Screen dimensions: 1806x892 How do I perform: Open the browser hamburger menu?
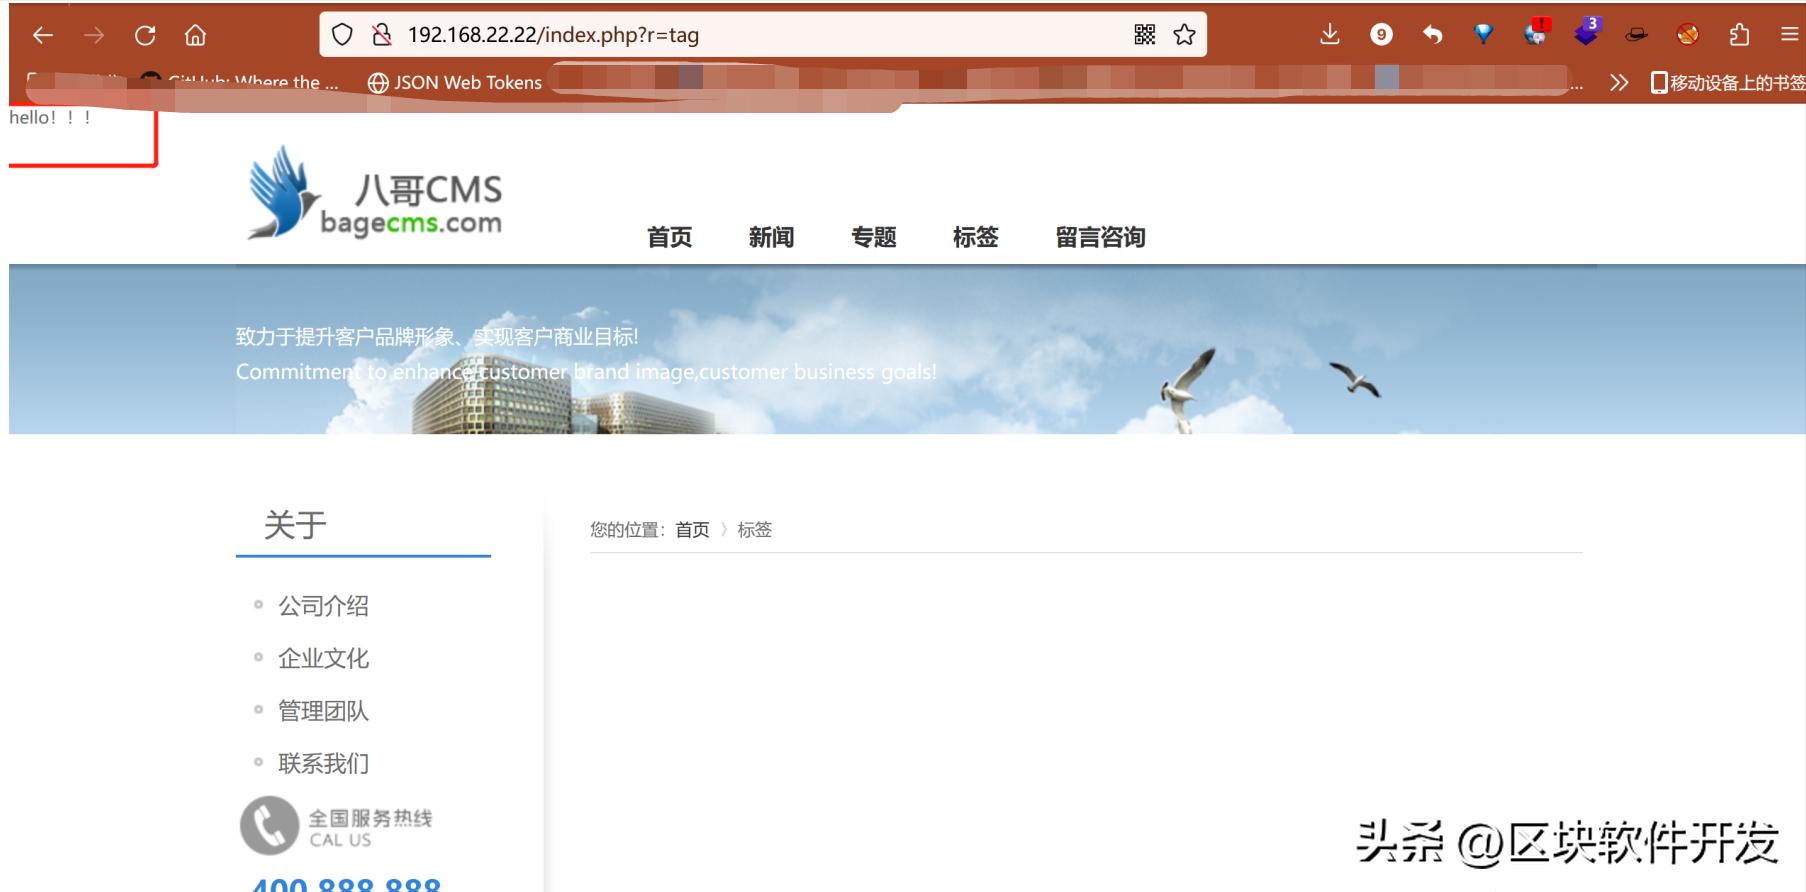click(x=1790, y=35)
